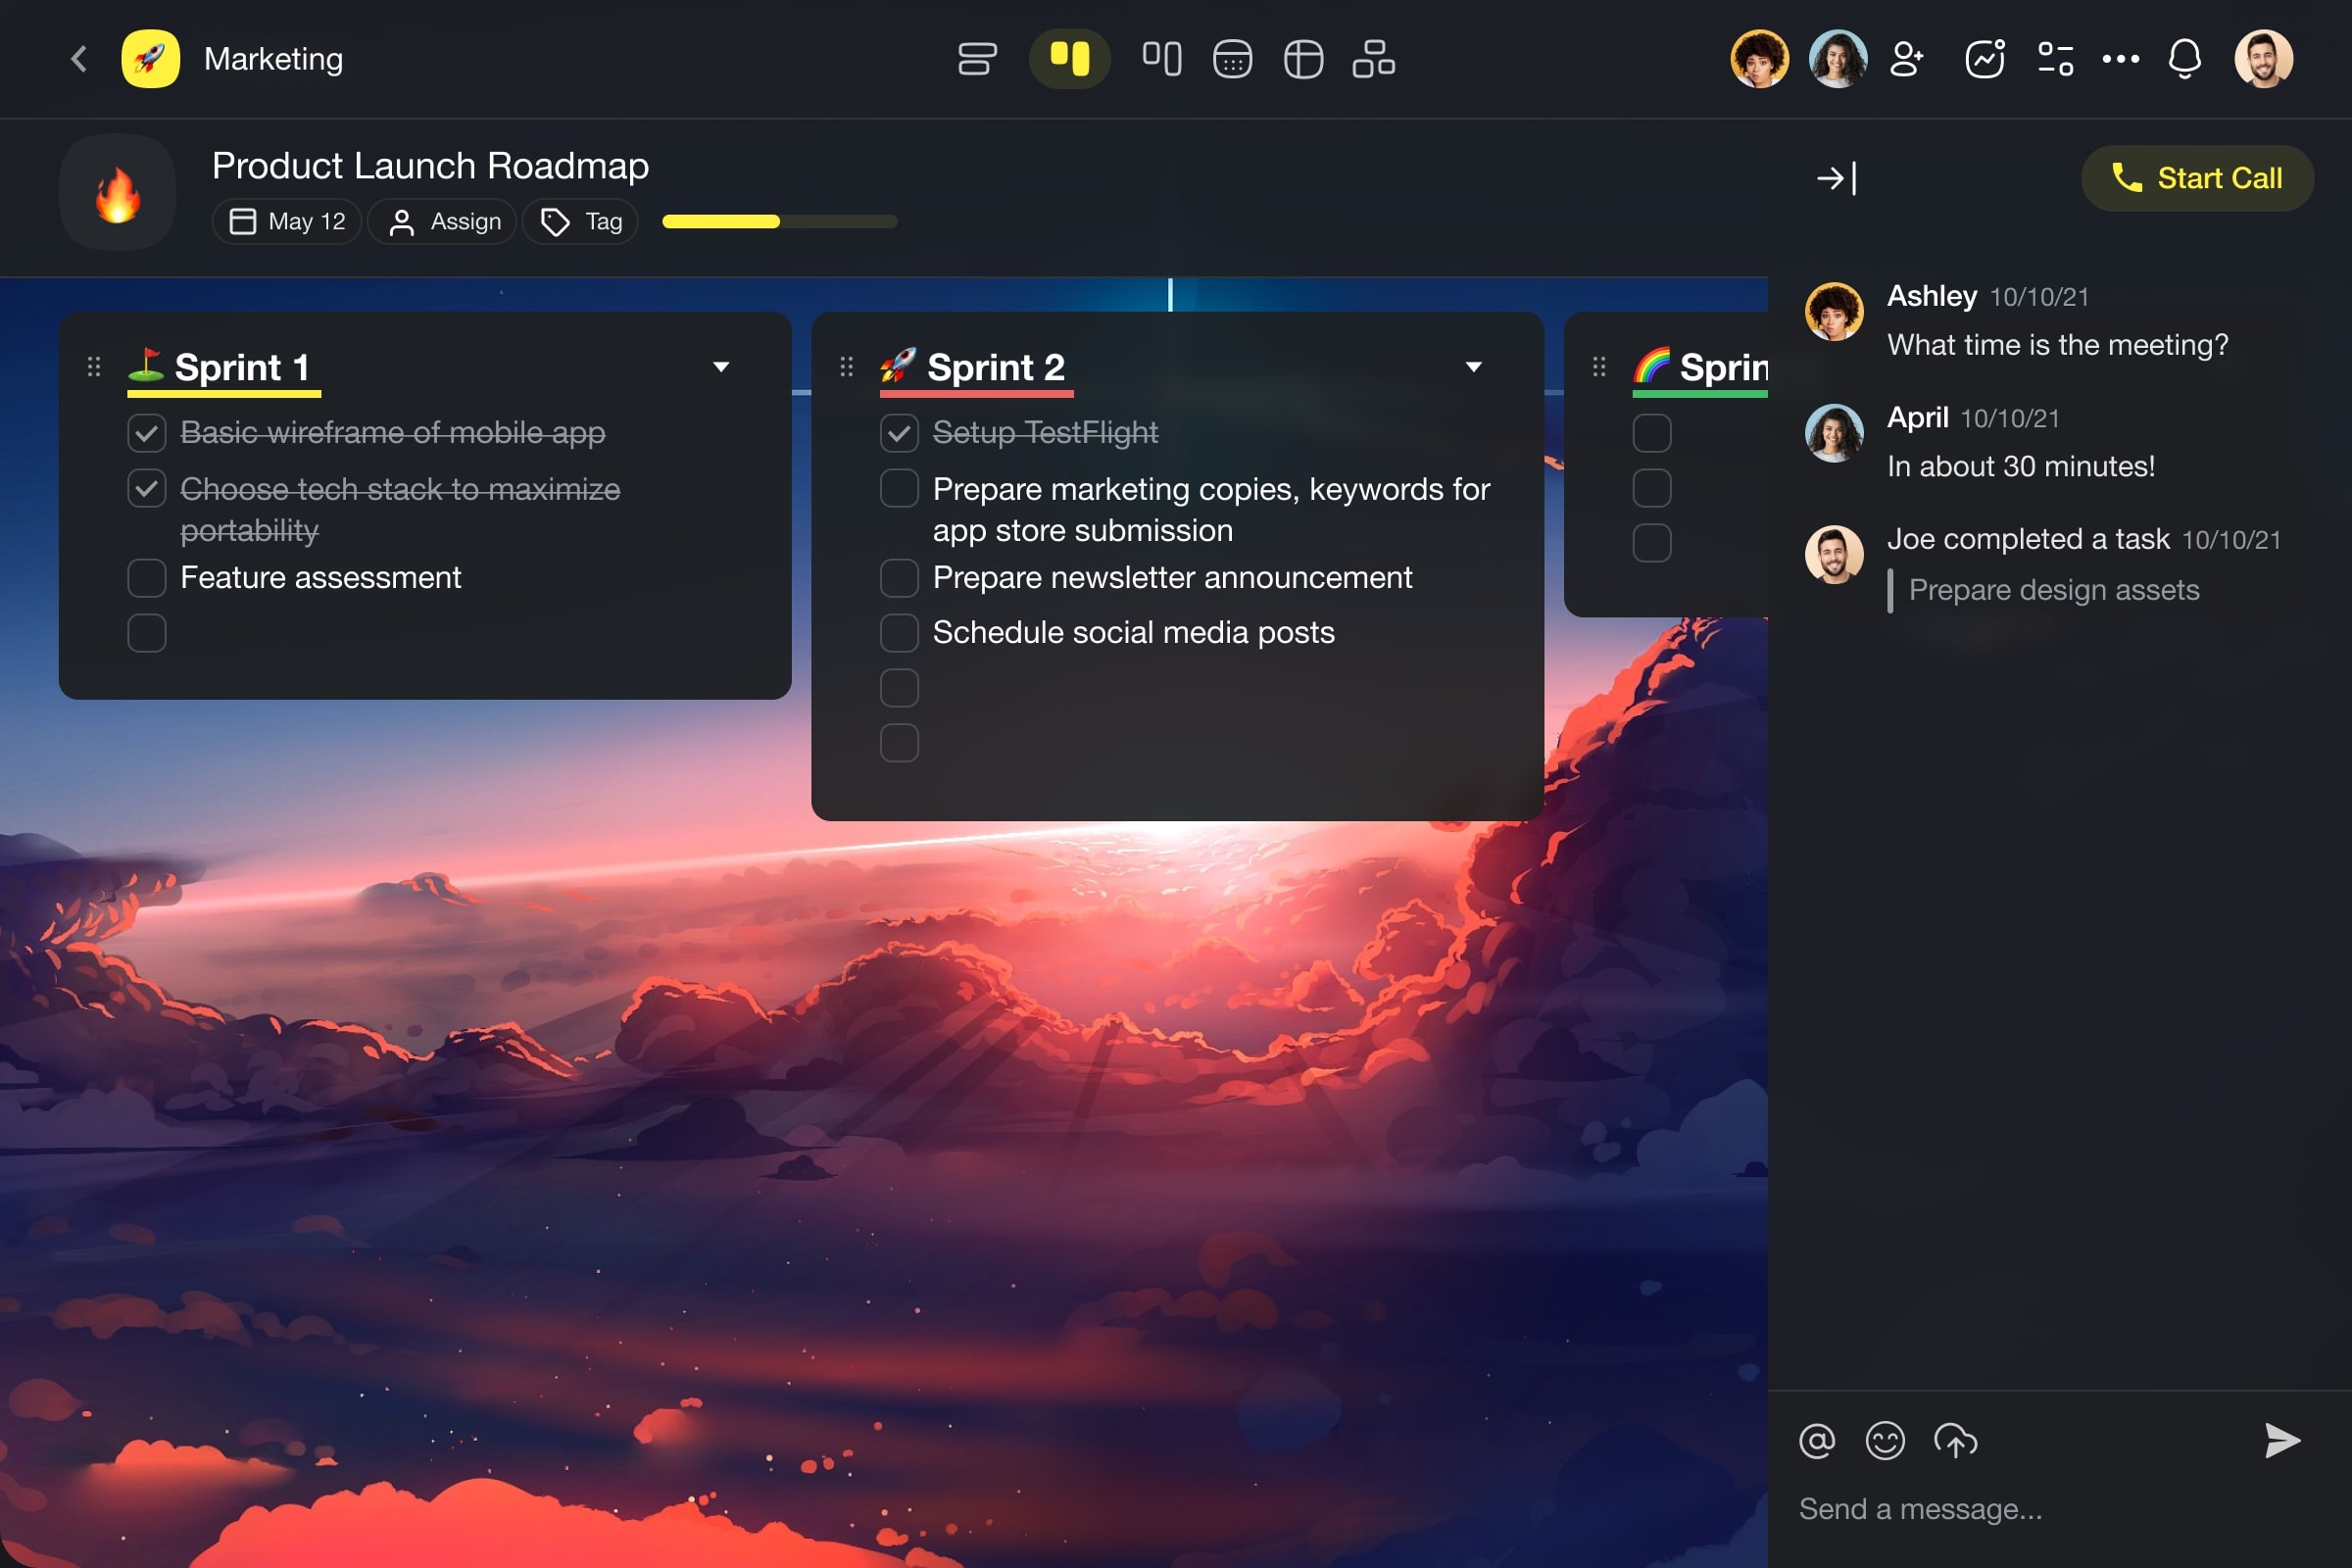This screenshot has height=1568, width=2352.
Task: Upload a file to the chat
Action: pyautogui.click(x=1956, y=1440)
